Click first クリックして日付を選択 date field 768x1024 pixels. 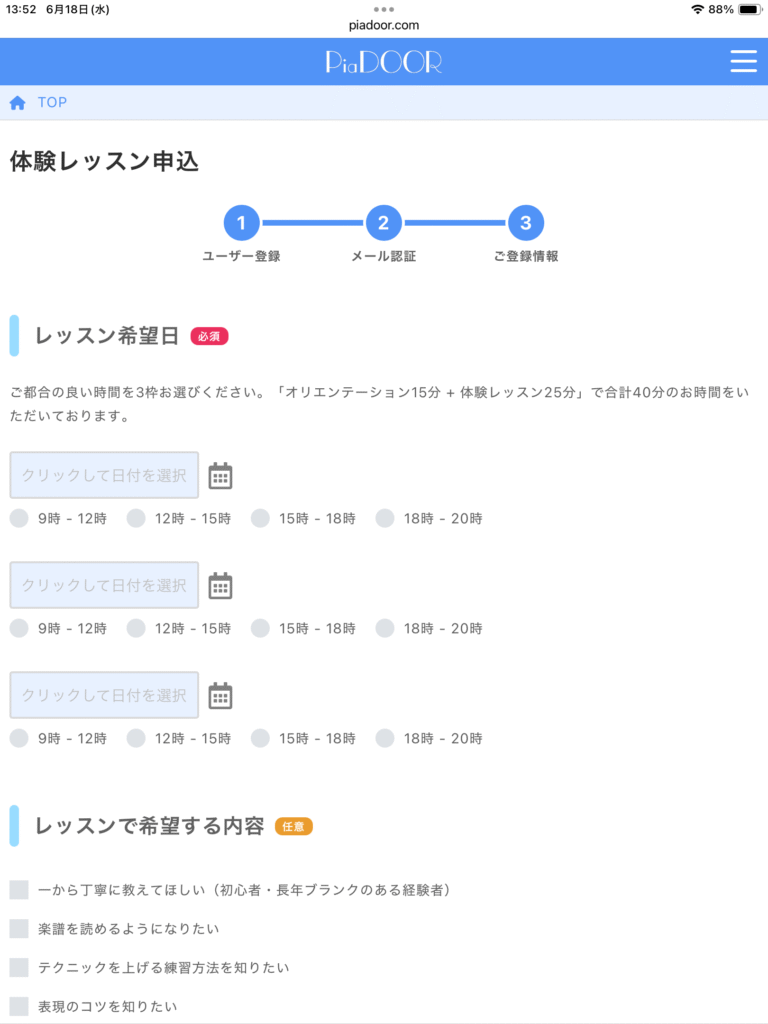[x=104, y=475]
